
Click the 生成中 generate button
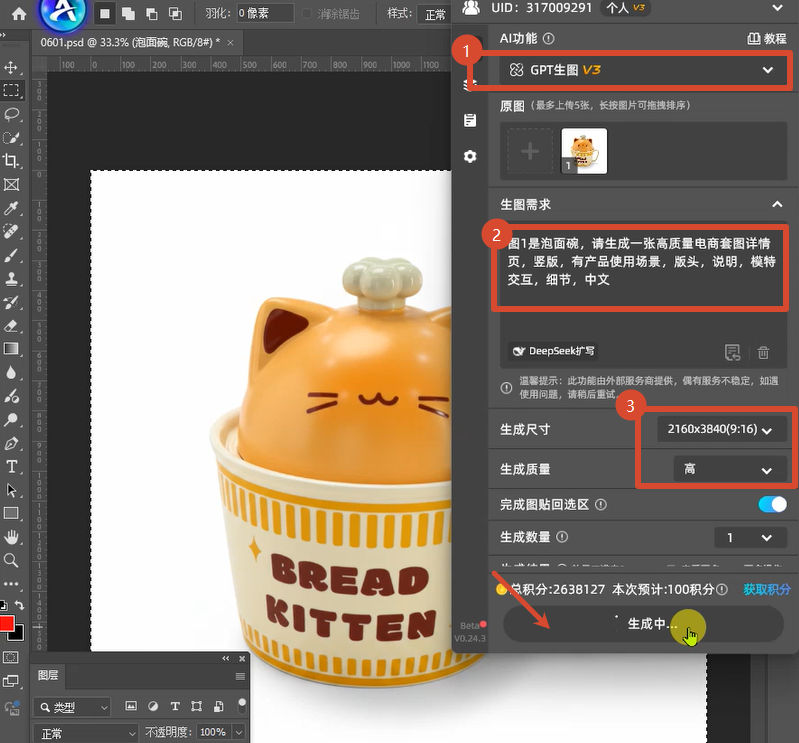tap(643, 624)
